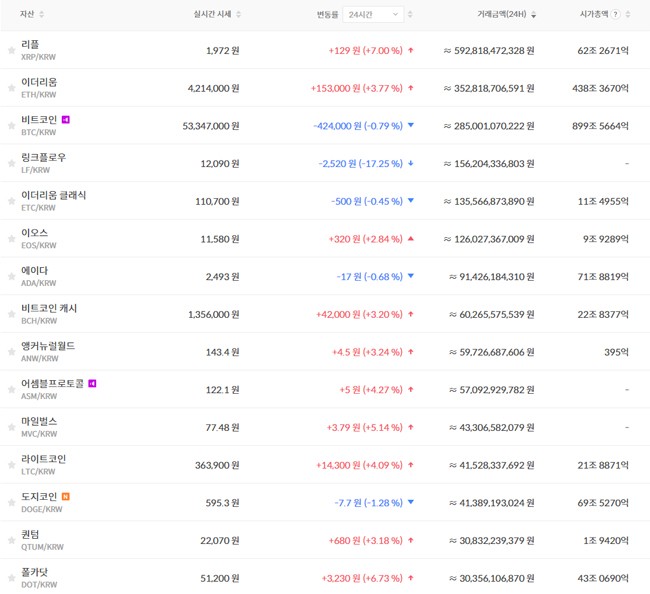The width and height of the screenshot is (650, 594).
Task: Click the +129 원 (+7.00 %) change
Action: pos(365,51)
